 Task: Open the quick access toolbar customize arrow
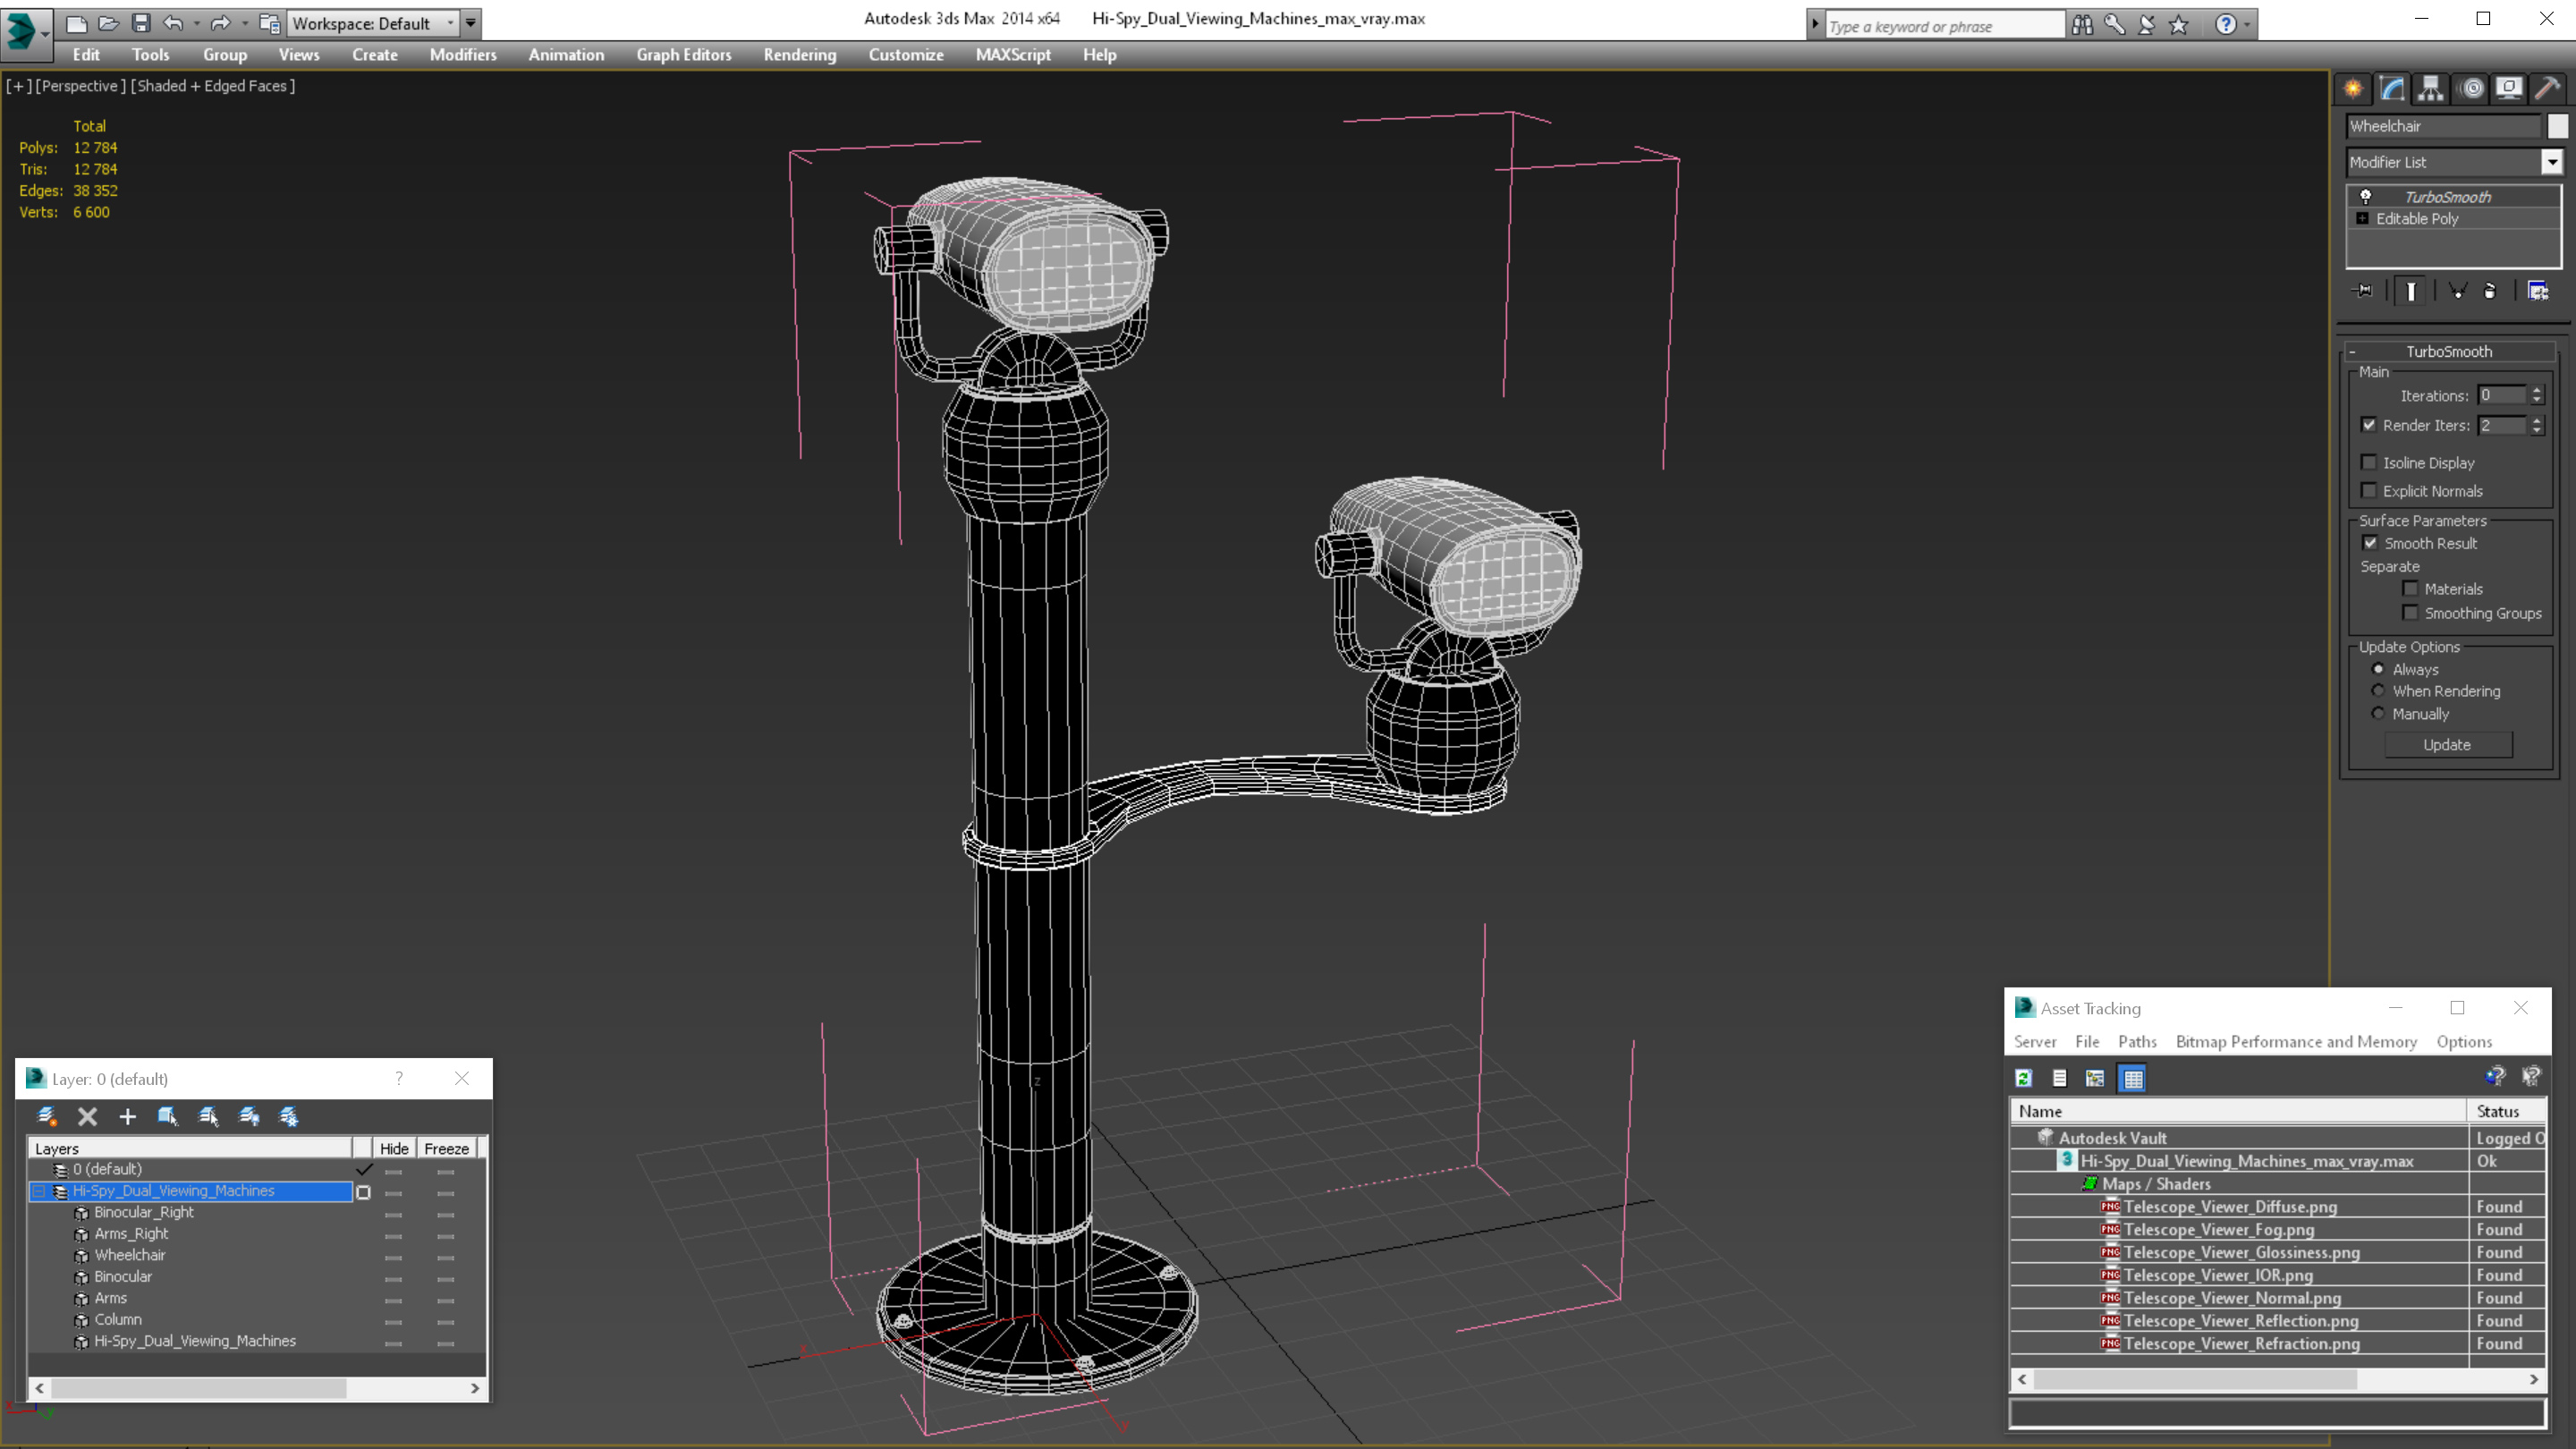pyautogui.click(x=470, y=23)
